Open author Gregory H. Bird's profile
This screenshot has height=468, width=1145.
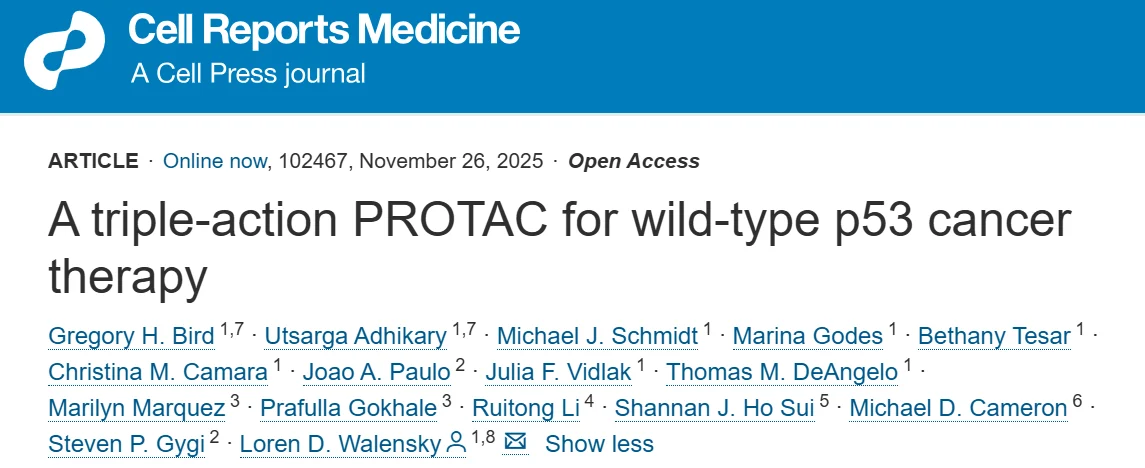click(x=131, y=336)
